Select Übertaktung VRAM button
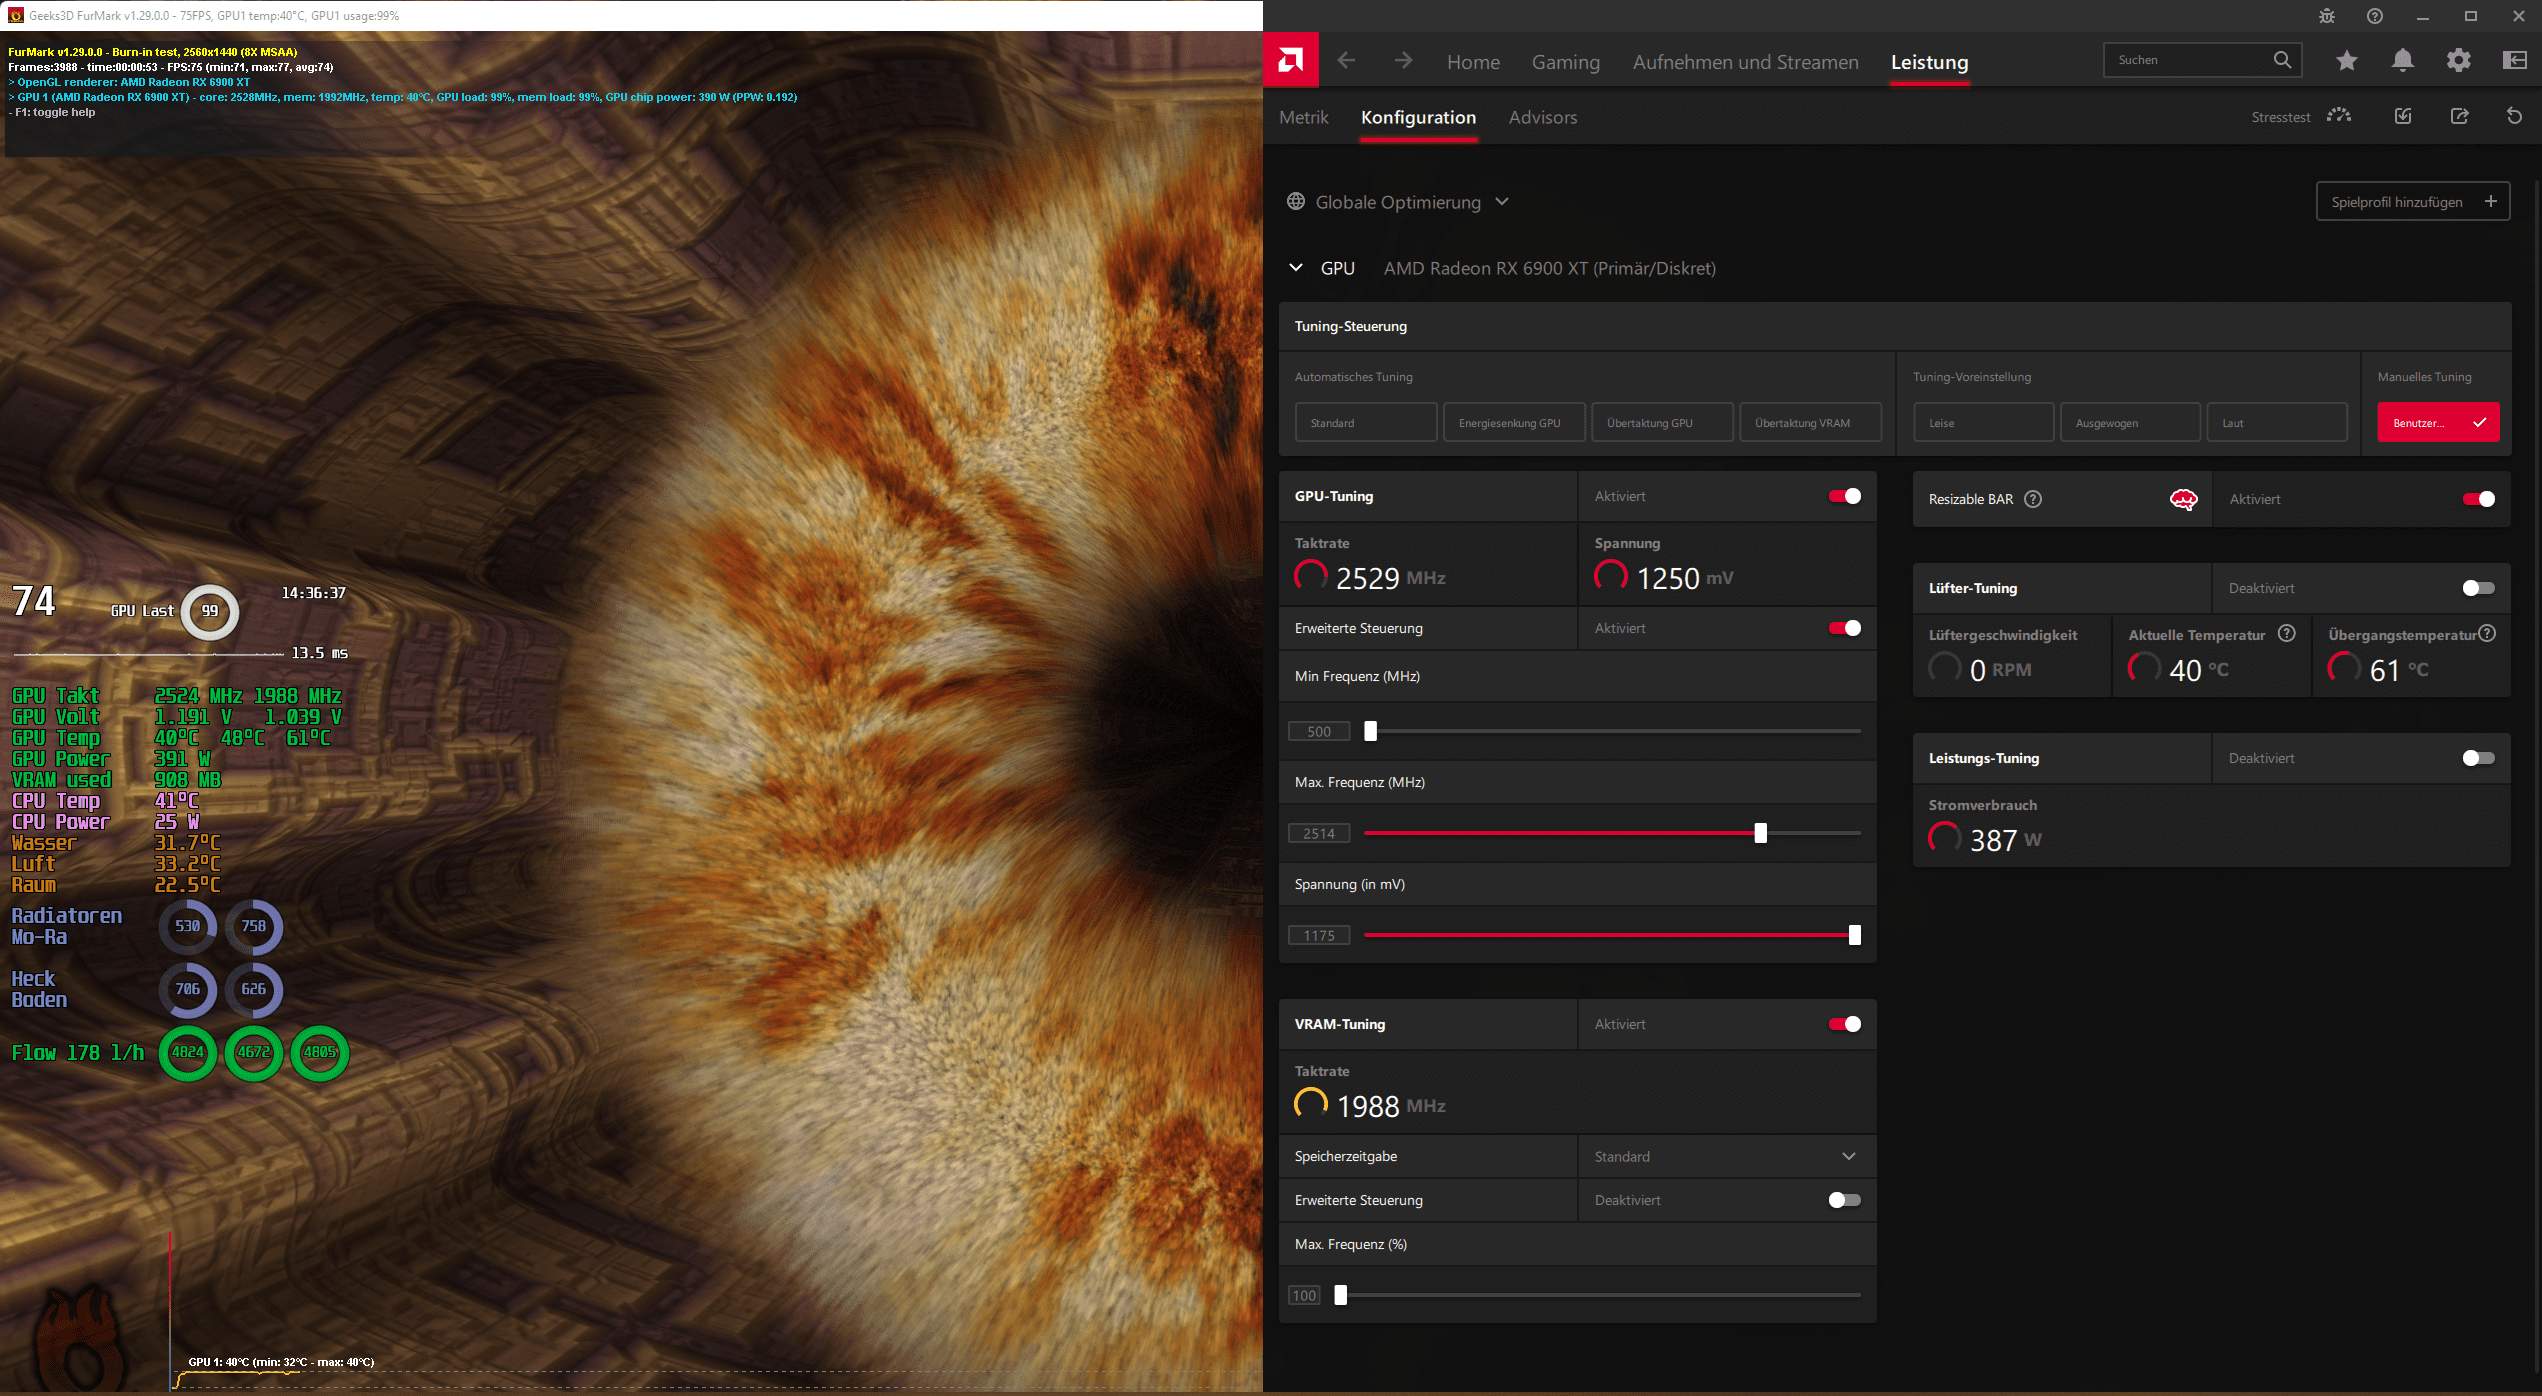Viewport: 2542px width, 1396px height. tap(1810, 422)
